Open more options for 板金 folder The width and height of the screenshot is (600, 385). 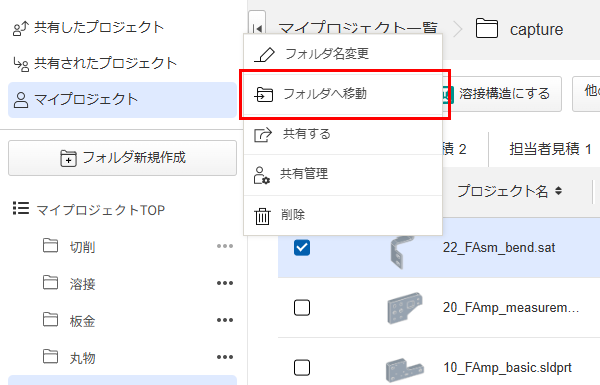click(225, 320)
